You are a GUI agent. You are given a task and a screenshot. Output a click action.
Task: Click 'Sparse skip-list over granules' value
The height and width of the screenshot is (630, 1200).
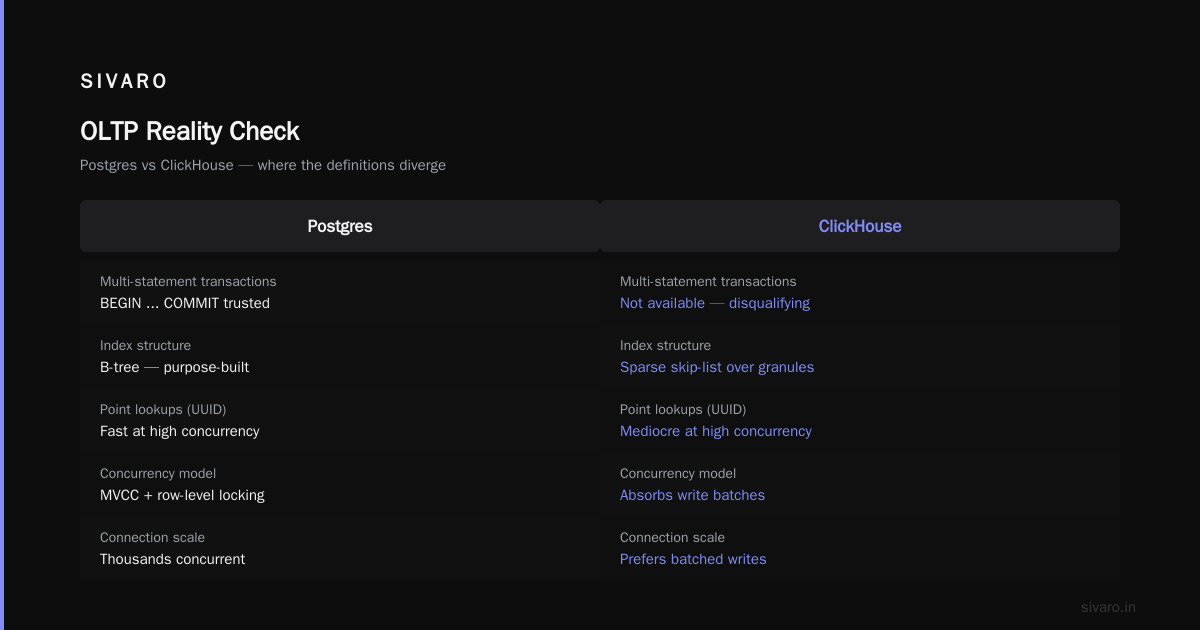717,367
